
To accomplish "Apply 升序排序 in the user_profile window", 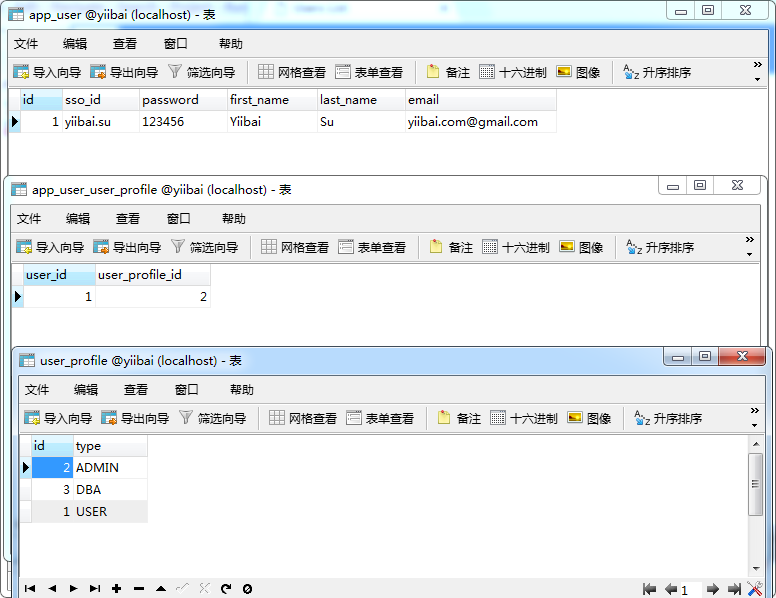I will pyautogui.click(x=668, y=418).
